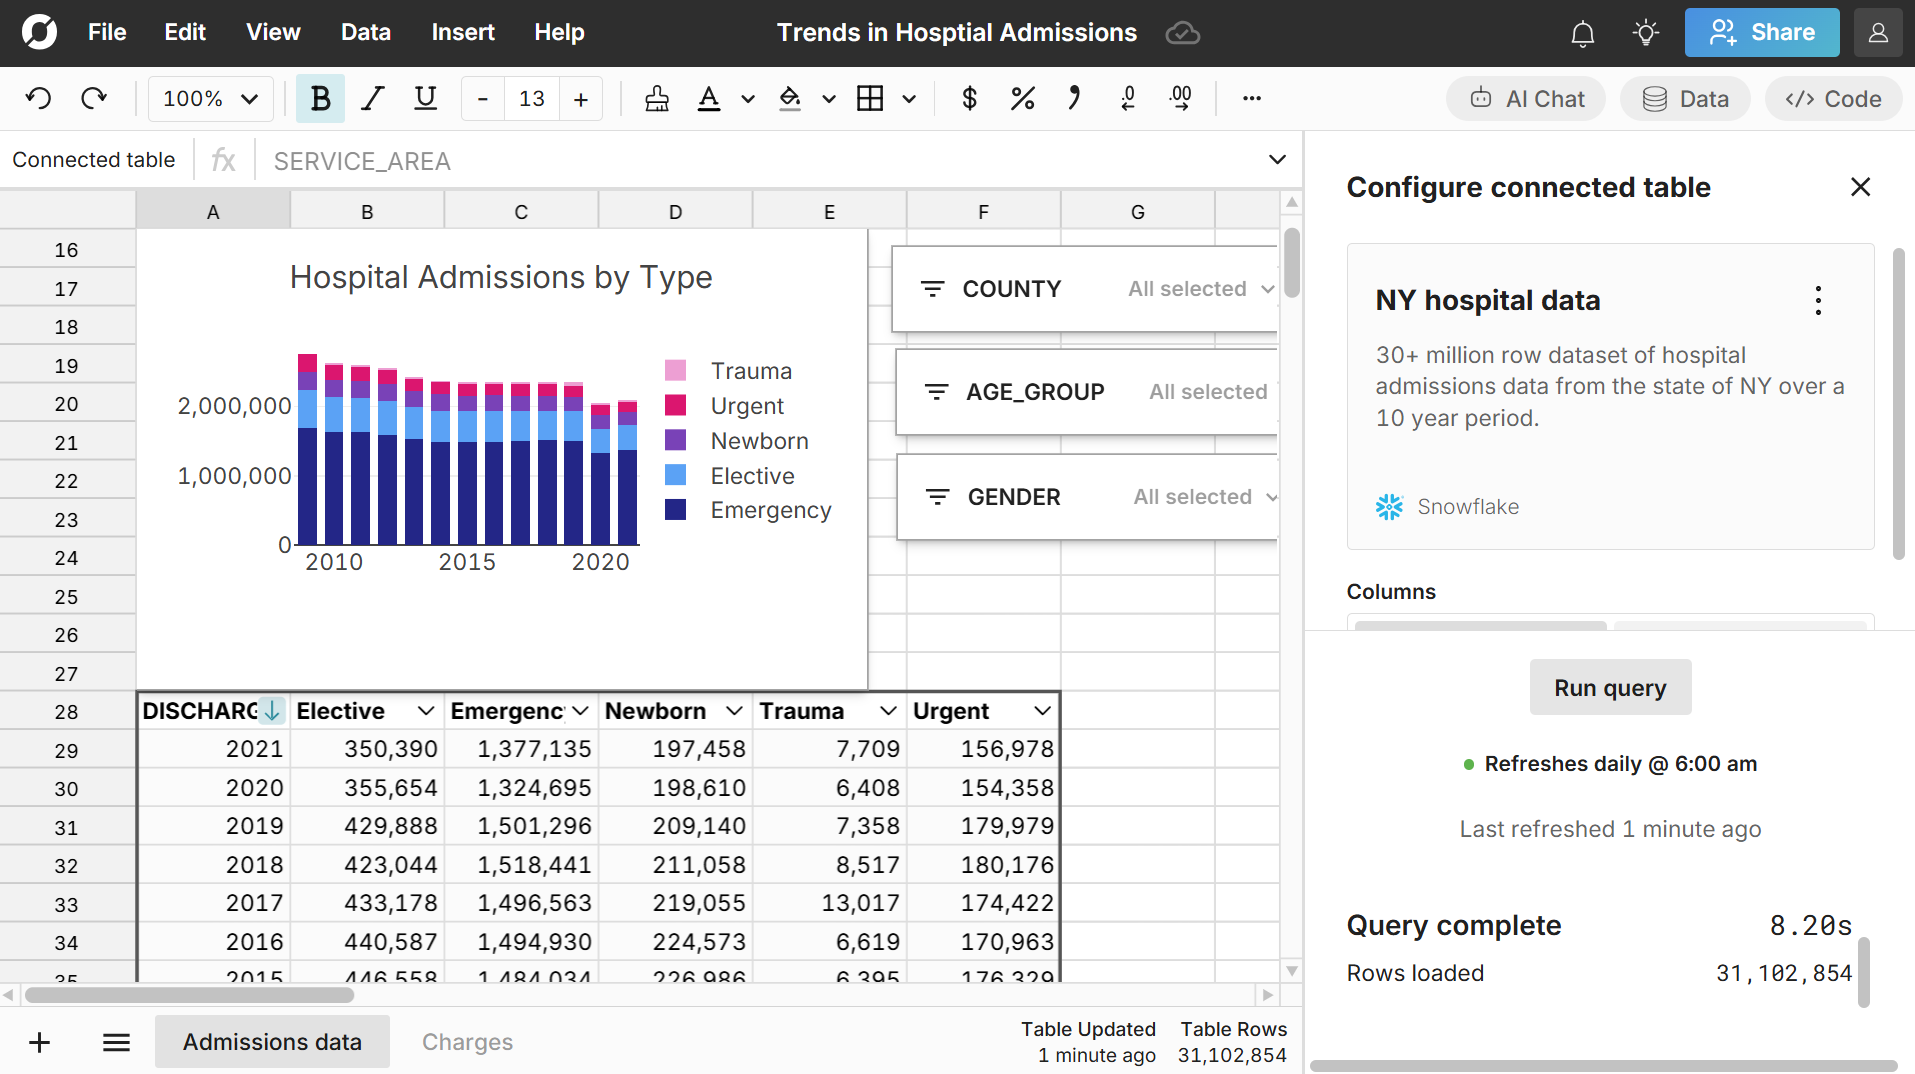1915x1074 pixels.
Task: Open the 100% zoom dropdown
Action: coord(211,98)
